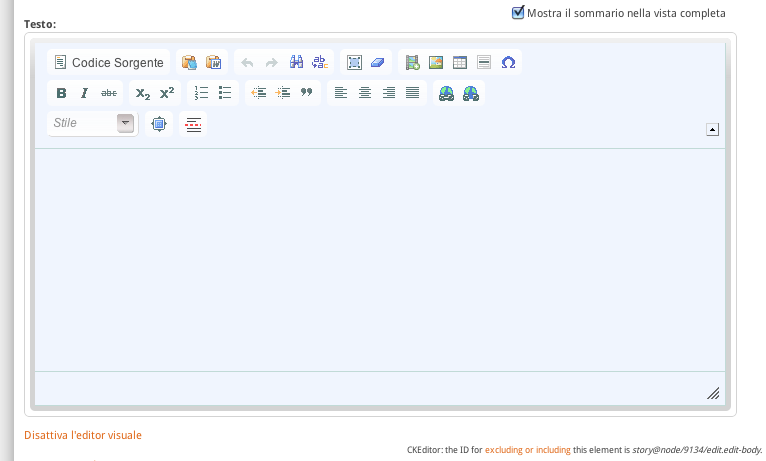Image resolution: width=766 pixels, height=461 pixels.
Task: Switch to Codice Sorgente source view
Action: [x=108, y=63]
